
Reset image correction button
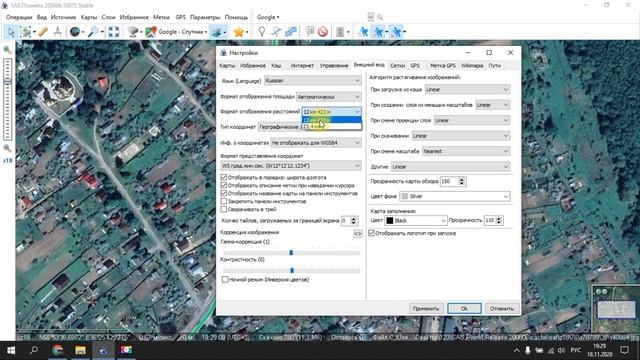pyautogui.click(x=358, y=234)
